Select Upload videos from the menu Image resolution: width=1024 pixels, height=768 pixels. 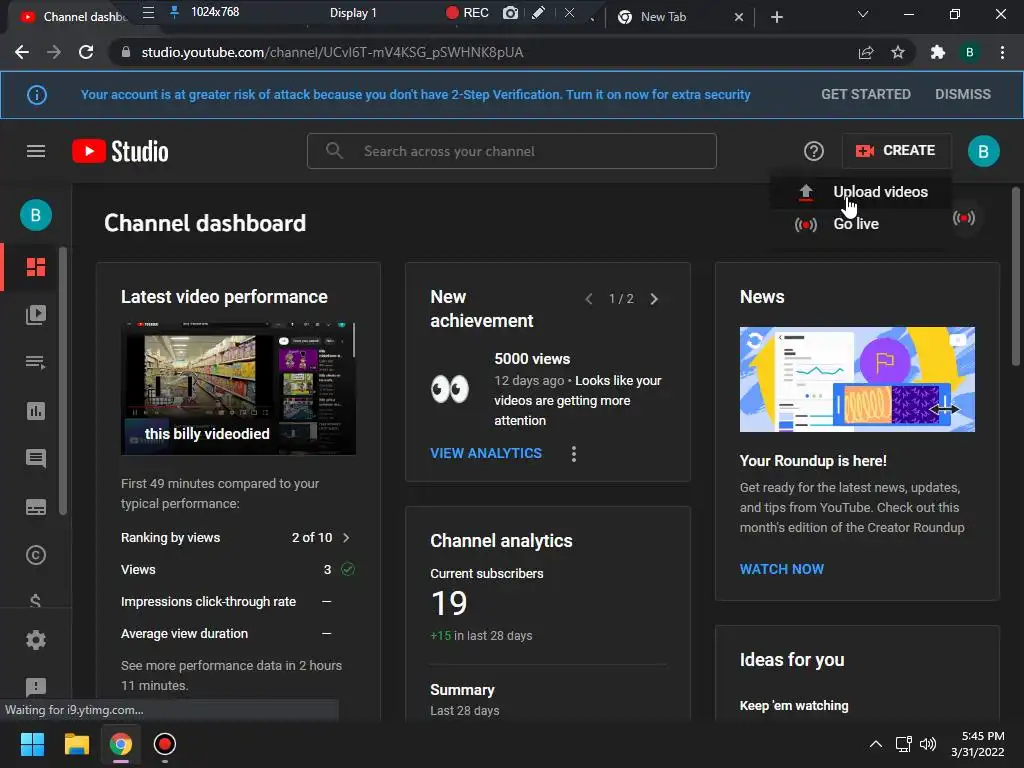click(861, 192)
